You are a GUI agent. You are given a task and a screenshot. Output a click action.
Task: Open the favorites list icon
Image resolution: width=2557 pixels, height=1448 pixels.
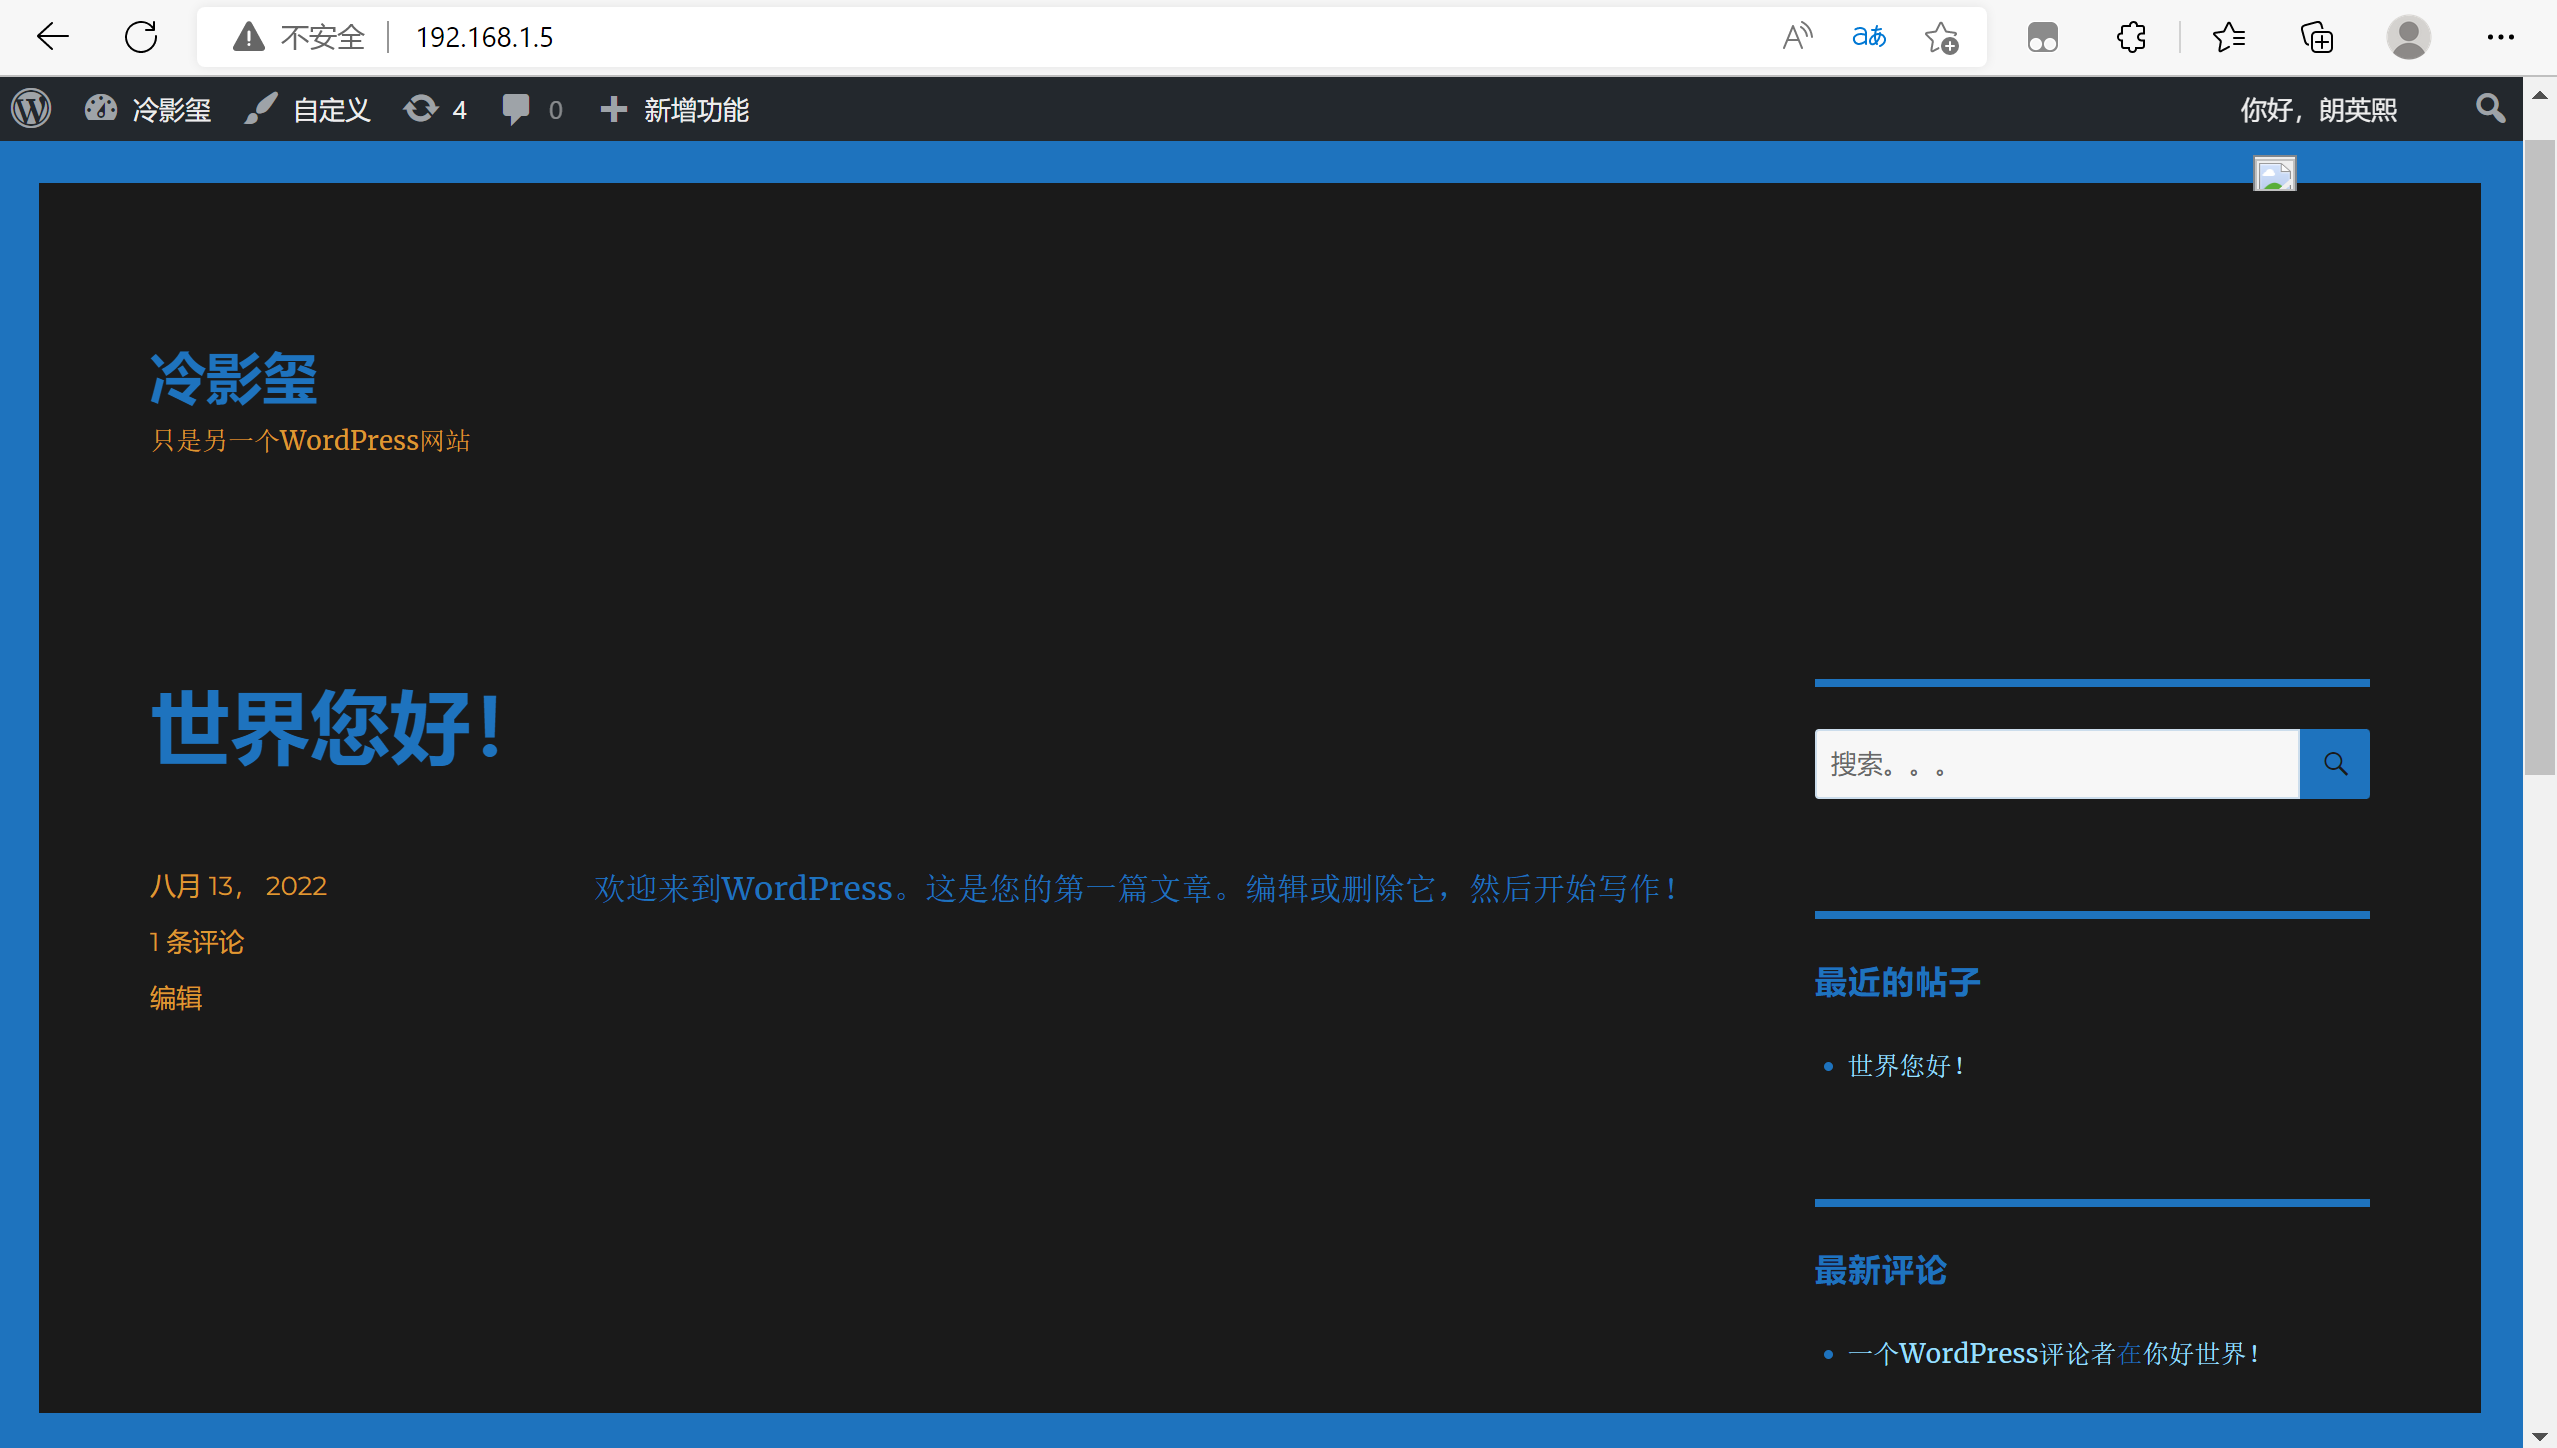(2228, 37)
